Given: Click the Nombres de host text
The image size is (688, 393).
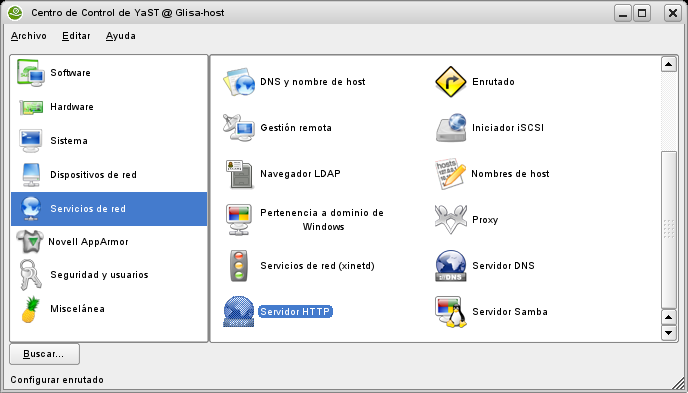Looking at the screenshot, I should pos(510,174).
